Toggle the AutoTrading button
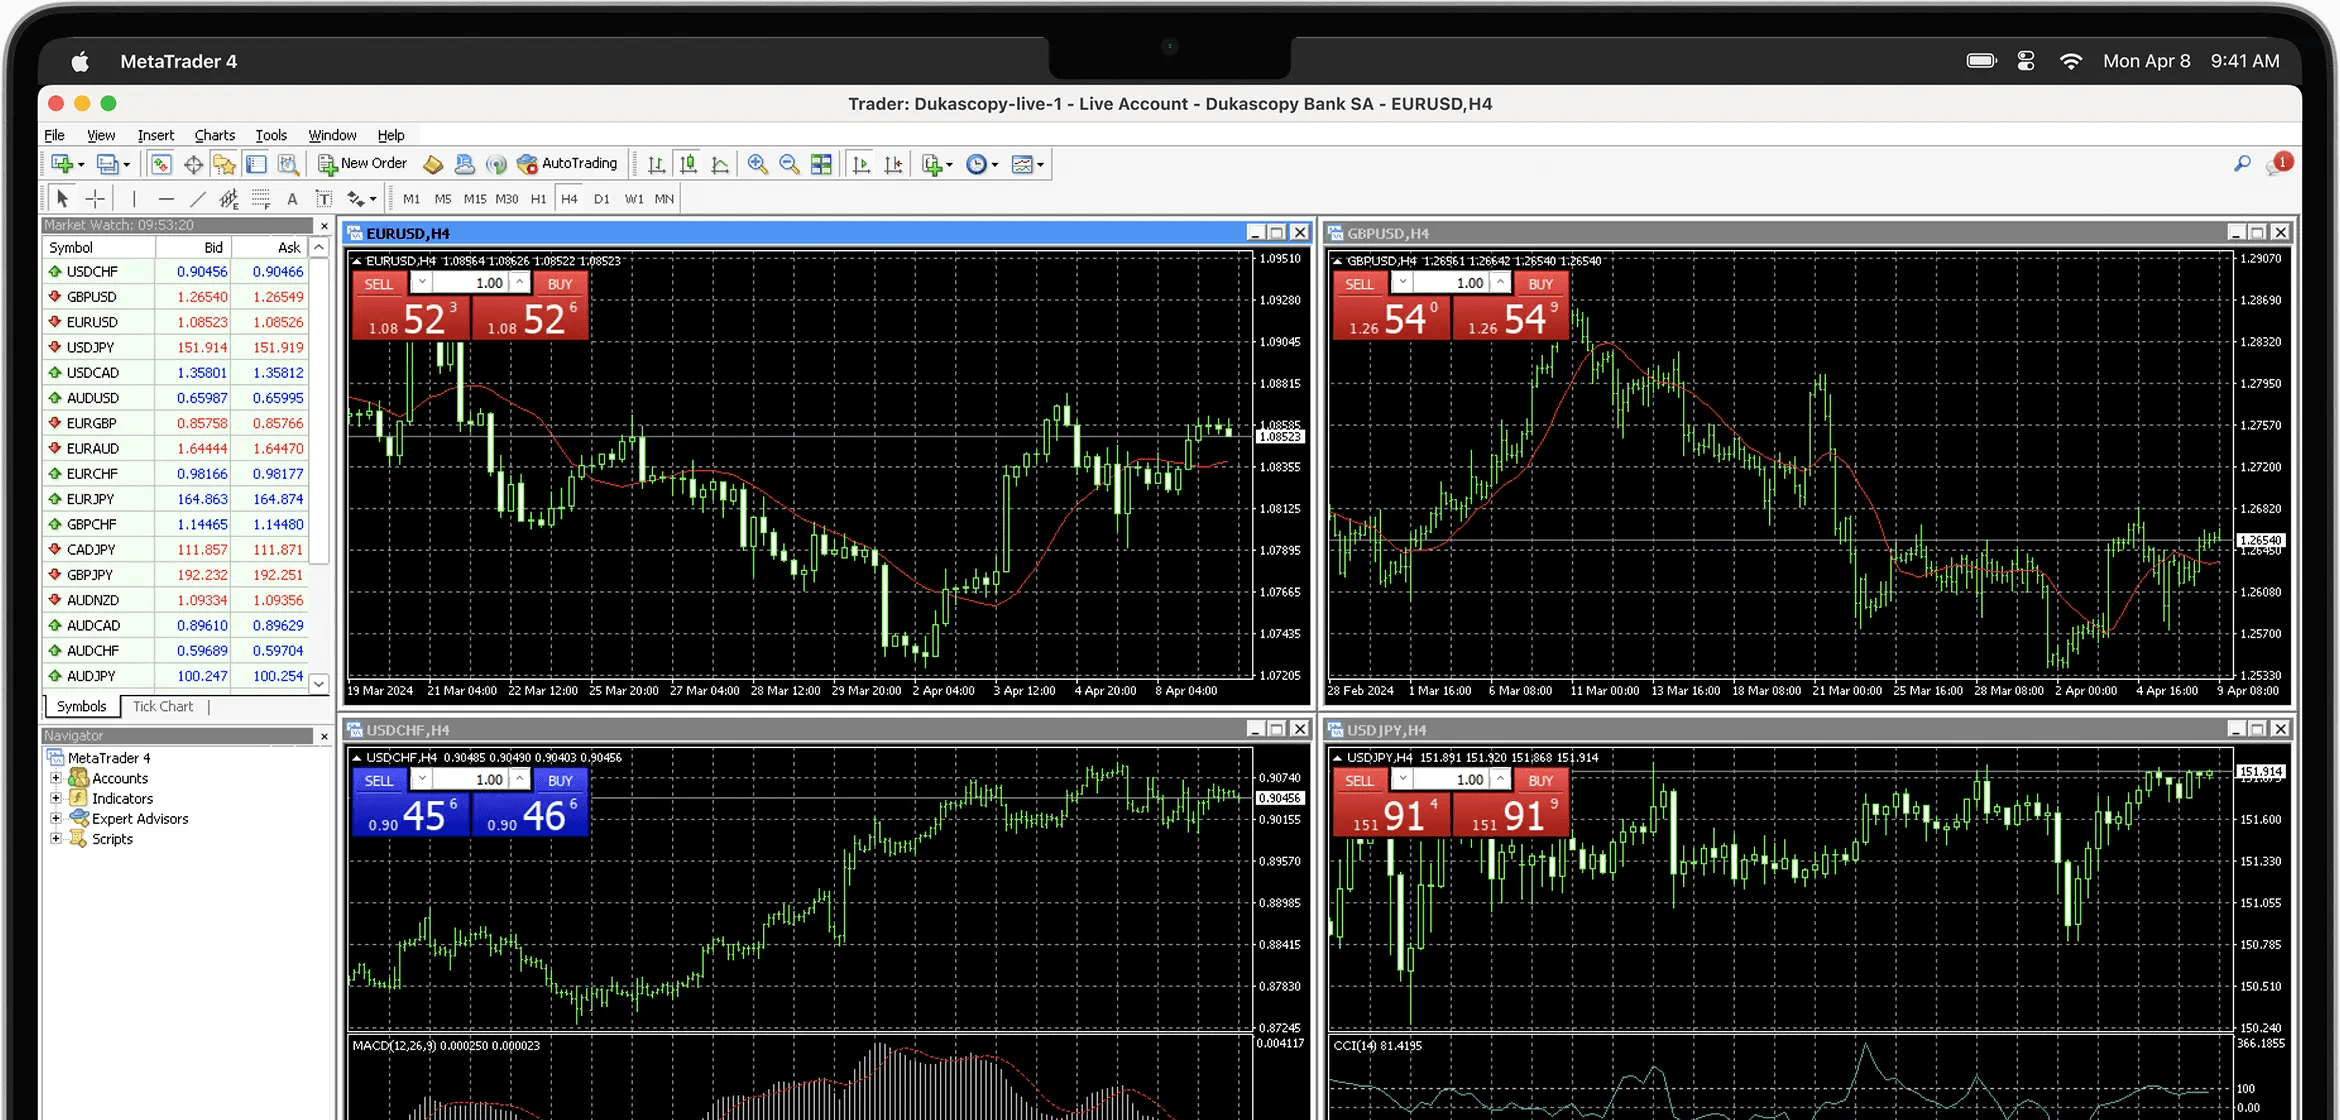The width and height of the screenshot is (2340, 1120). [x=566, y=164]
